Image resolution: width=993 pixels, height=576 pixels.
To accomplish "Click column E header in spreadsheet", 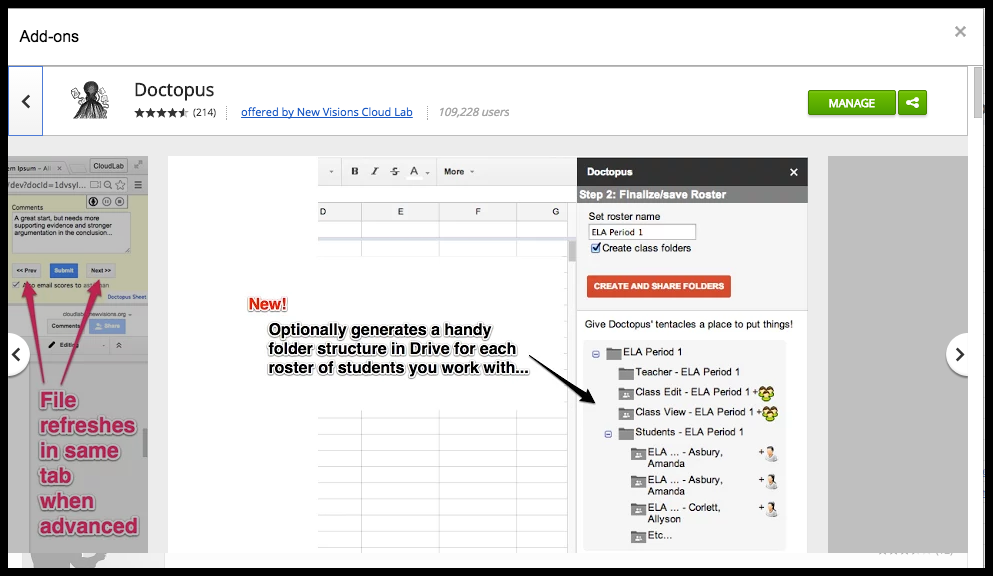I will coord(400,211).
